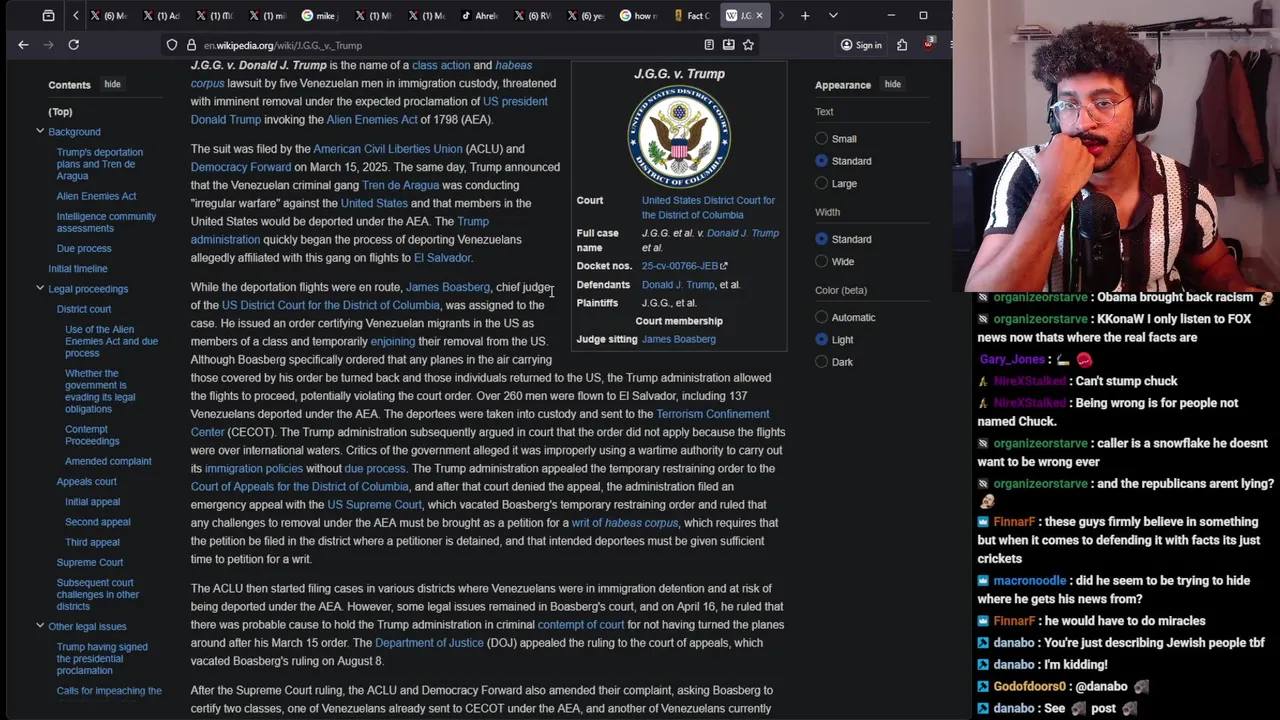Select Small text size
The image size is (1280, 720).
821,139
